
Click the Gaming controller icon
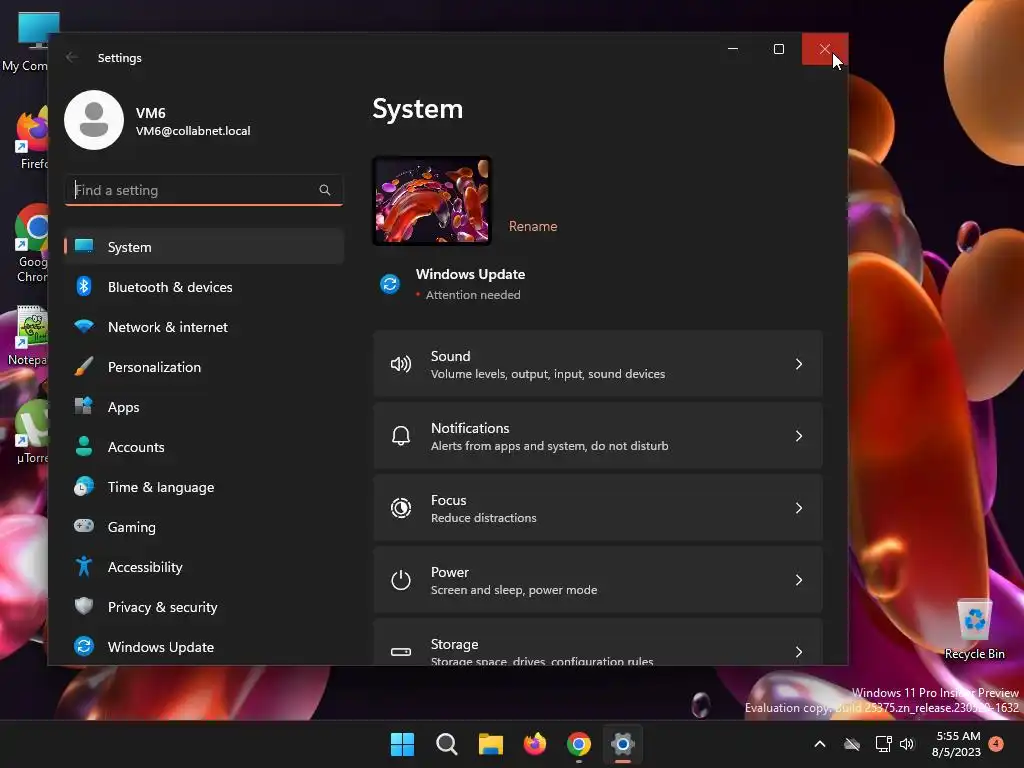pyautogui.click(x=84, y=526)
